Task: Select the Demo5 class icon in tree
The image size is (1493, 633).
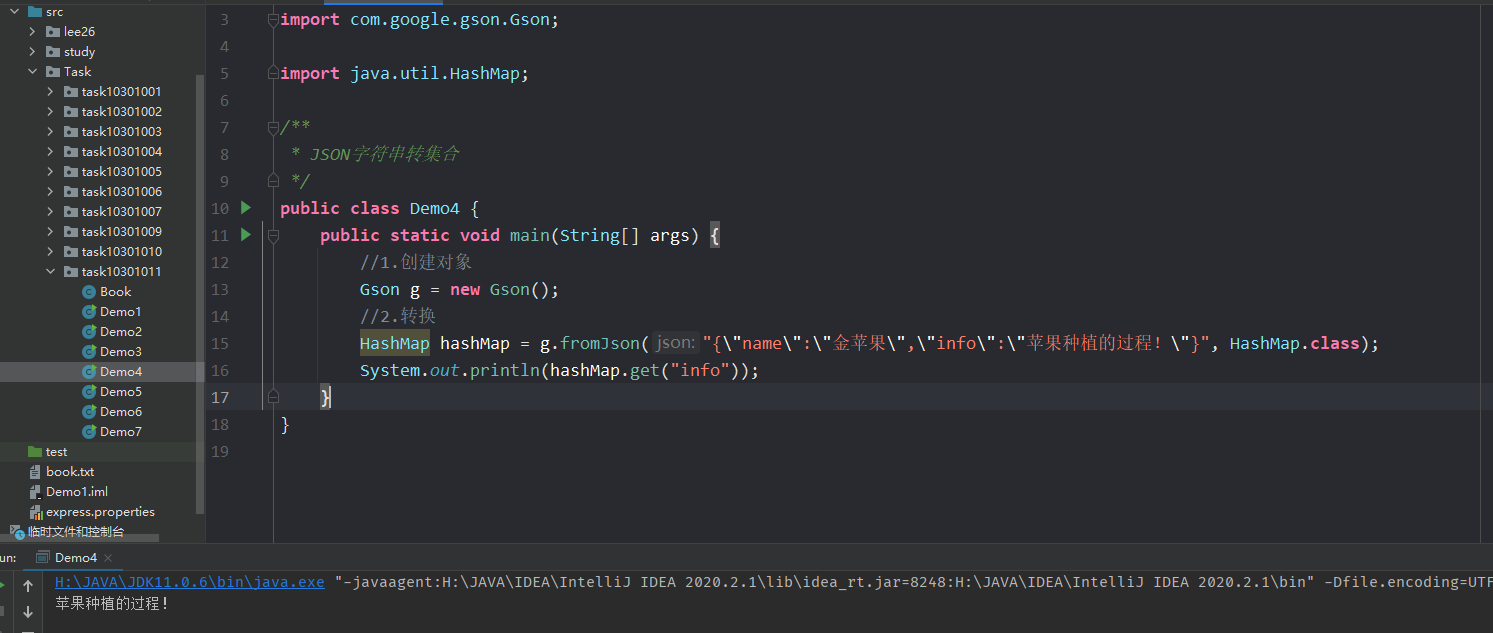Action: (89, 392)
